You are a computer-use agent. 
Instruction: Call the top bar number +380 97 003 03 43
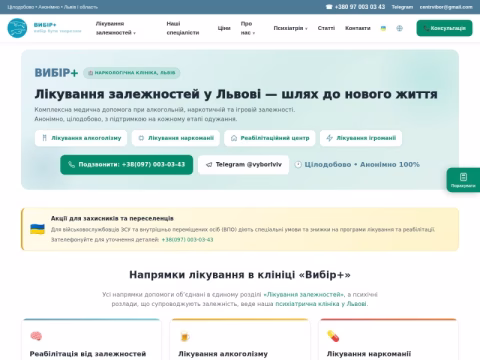pyautogui.click(x=355, y=7)
